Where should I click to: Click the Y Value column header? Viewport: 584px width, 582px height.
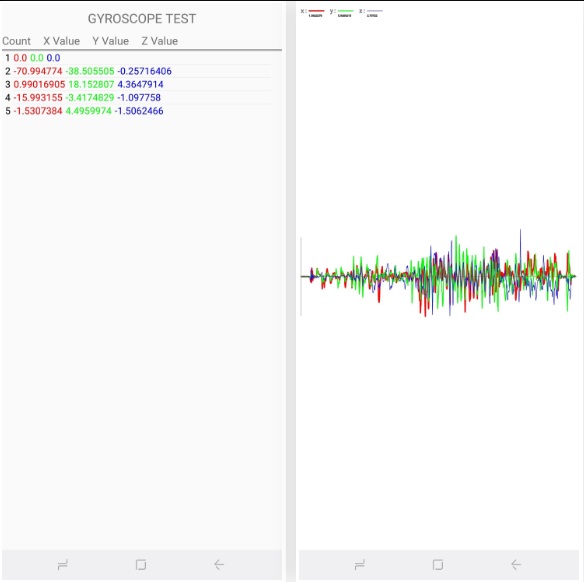[x=111, y=41]
